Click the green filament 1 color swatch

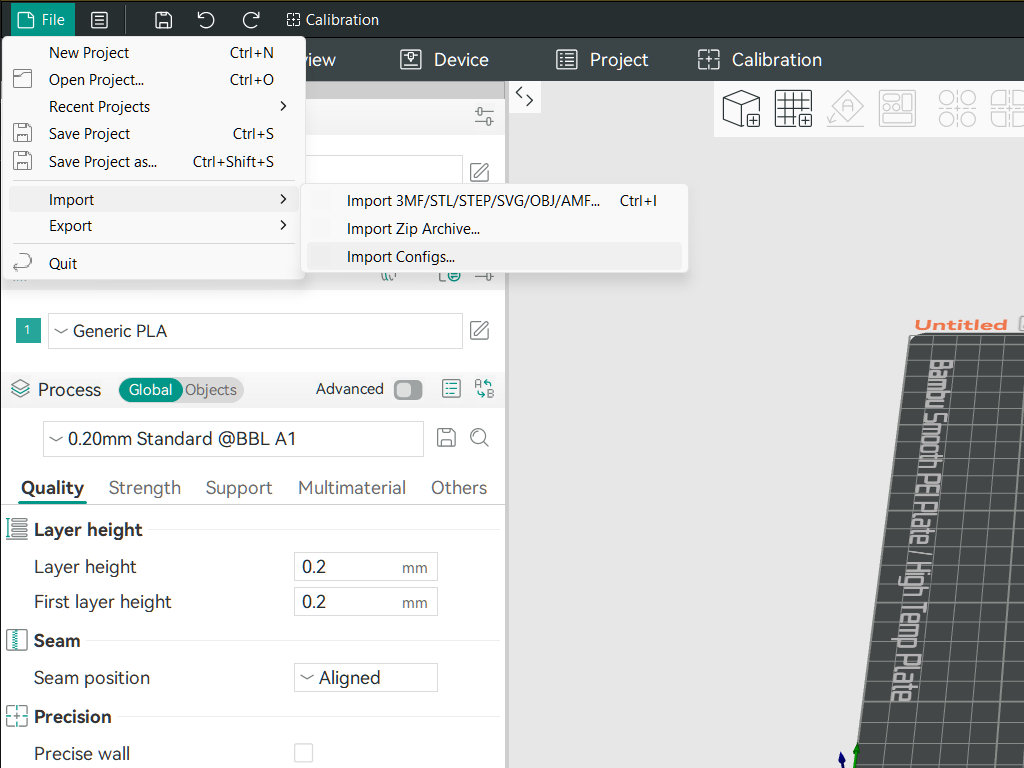click(28, 330)
